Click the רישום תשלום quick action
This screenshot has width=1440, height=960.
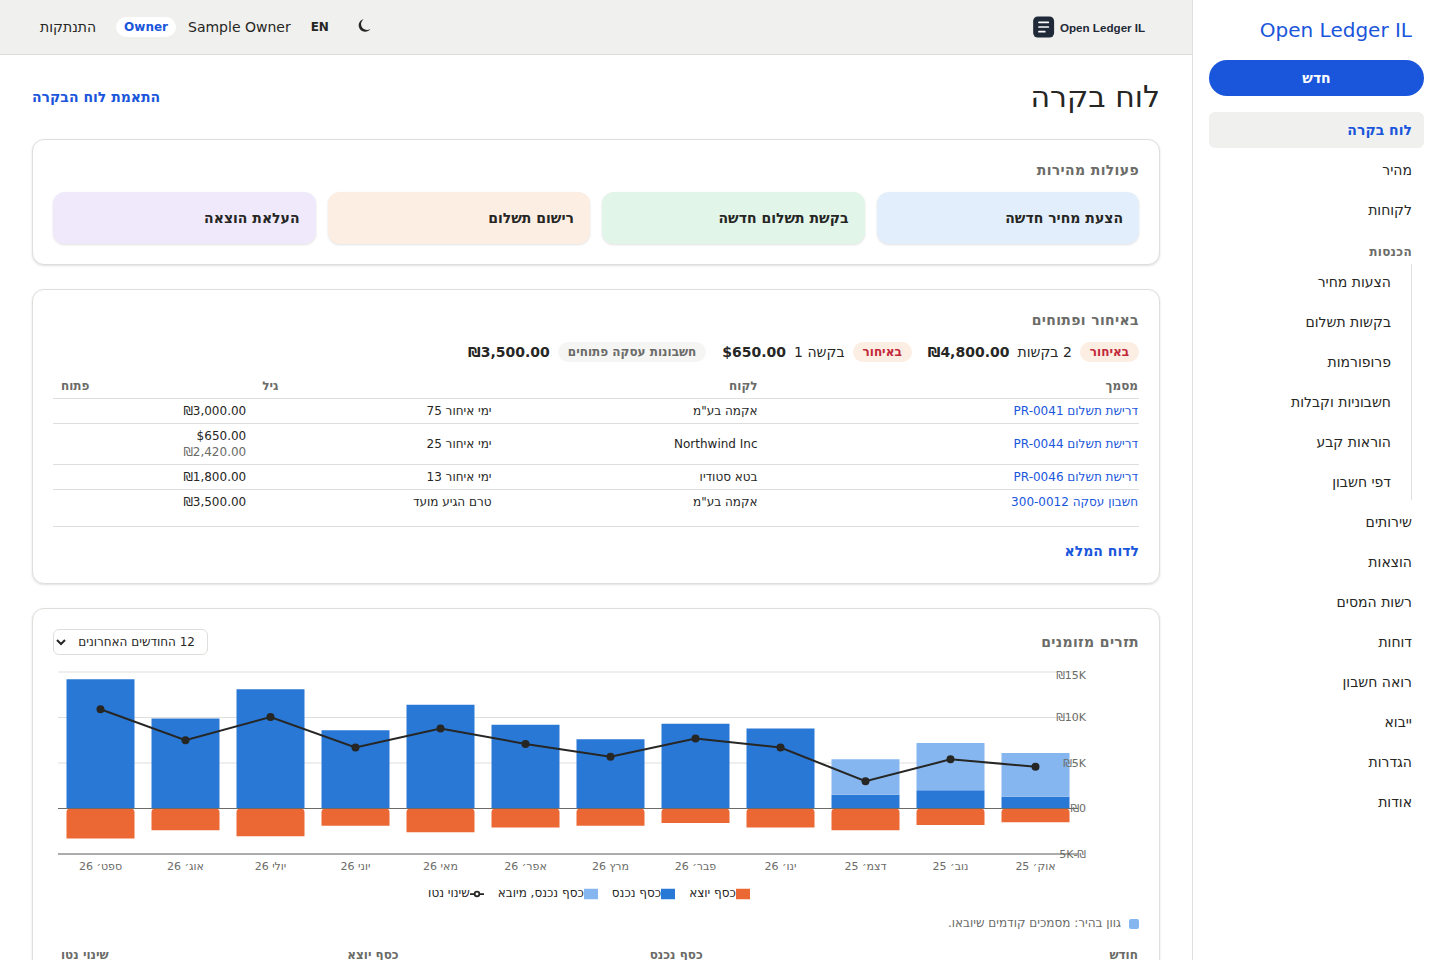pyautogui.click(x=459, y=218)
